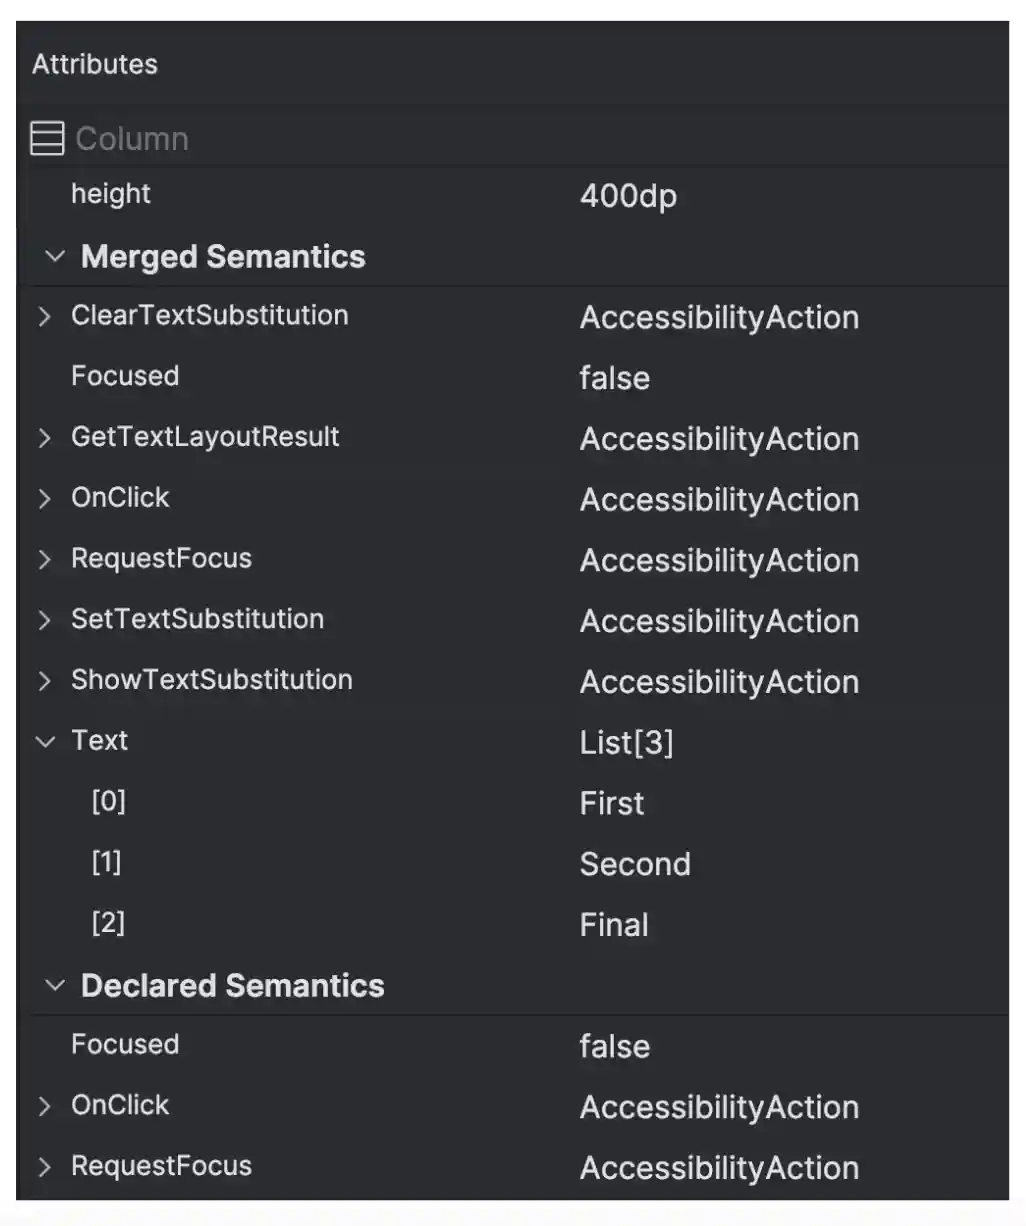Select the height attribute row

coord(111,194)
